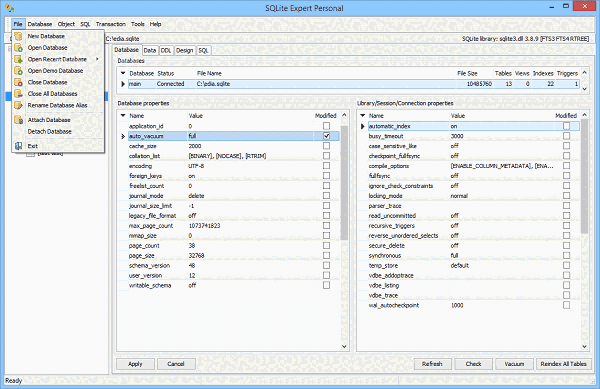Open the Tools menu
The image size is (600, 389).
tap(138, 24)
